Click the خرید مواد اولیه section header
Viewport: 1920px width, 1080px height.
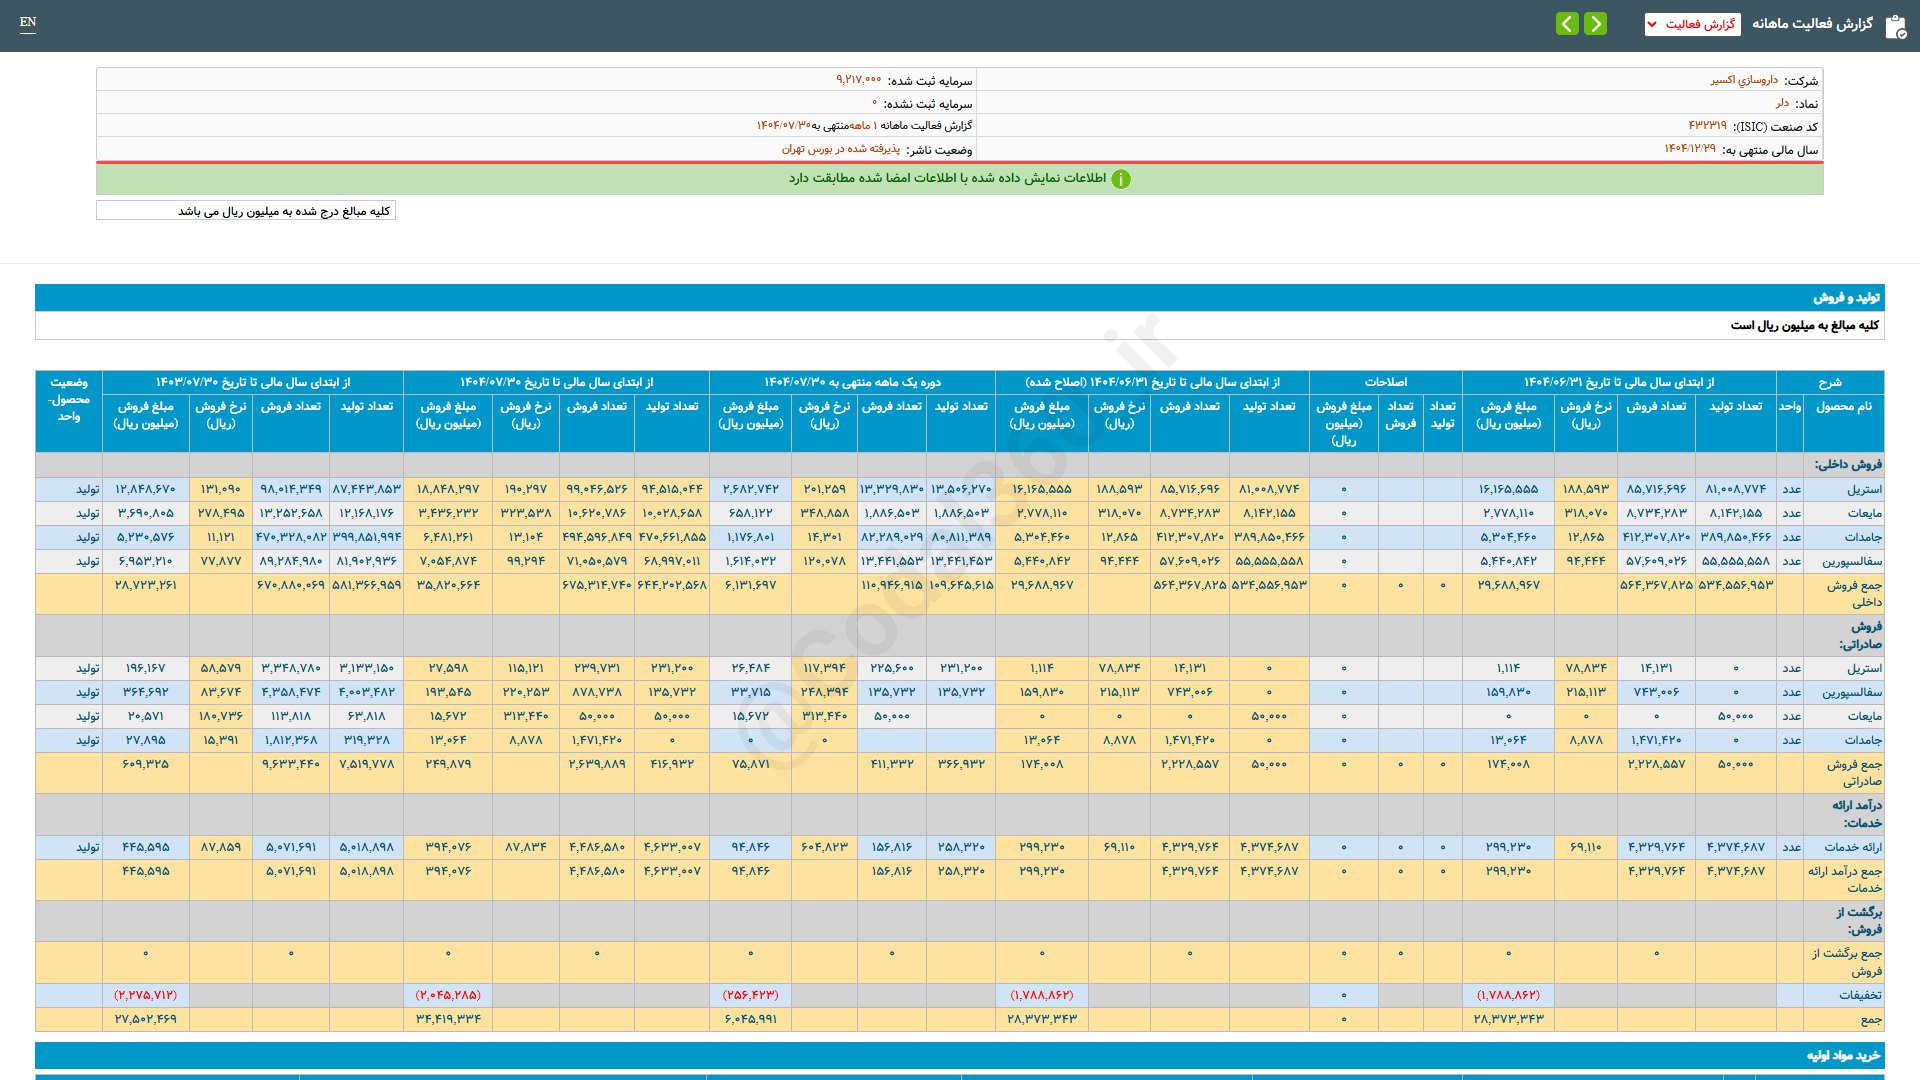point(1843,1056)
